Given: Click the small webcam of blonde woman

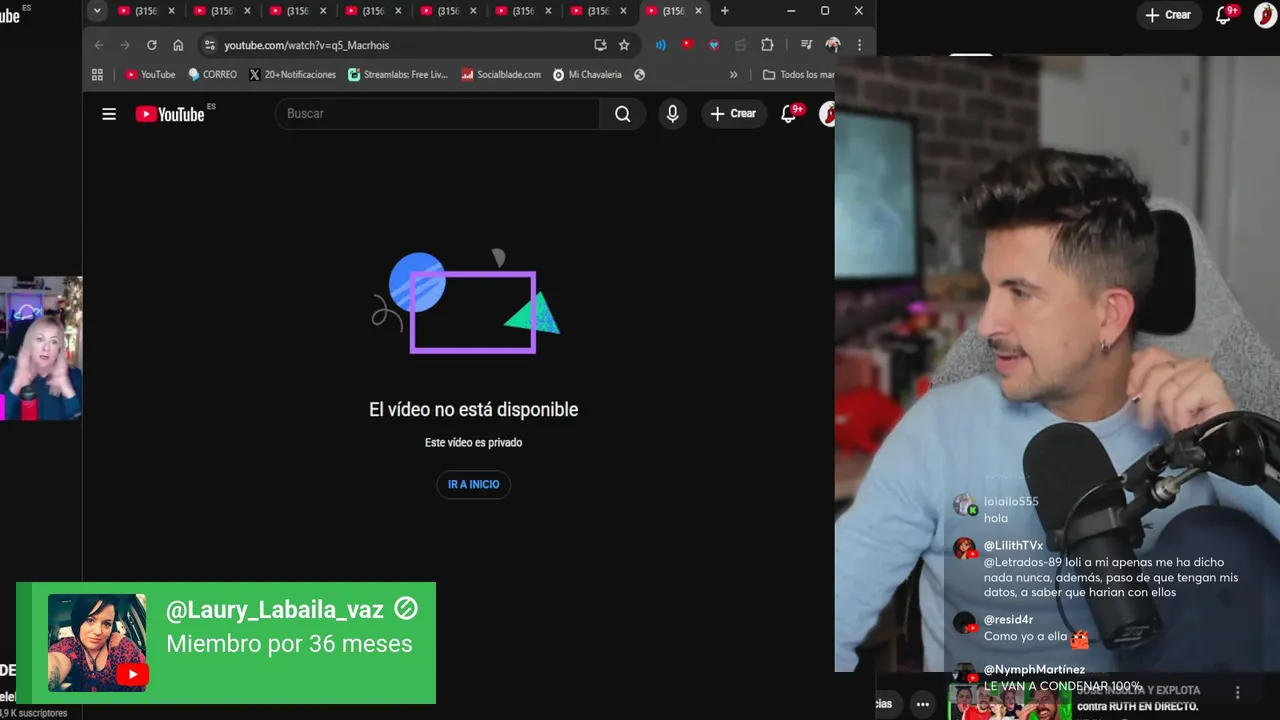Looking at the screenshot, I should [41, 348].
